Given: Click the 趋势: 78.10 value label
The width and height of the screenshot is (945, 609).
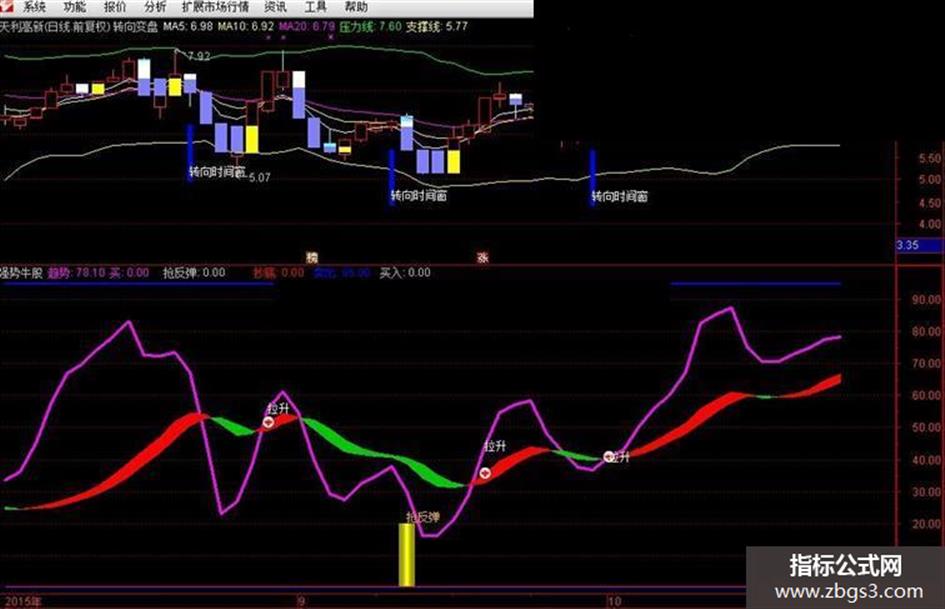Looking at the screenshot, I should 77,273.
